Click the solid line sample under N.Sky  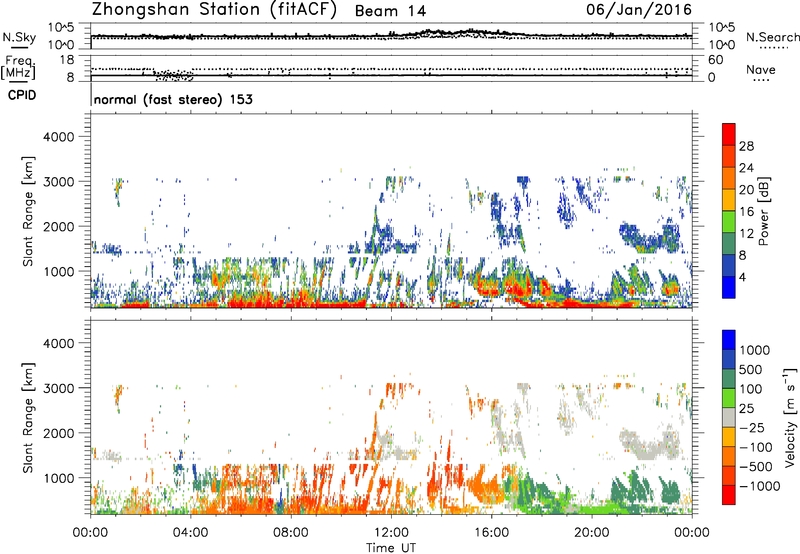click(19, 47)
